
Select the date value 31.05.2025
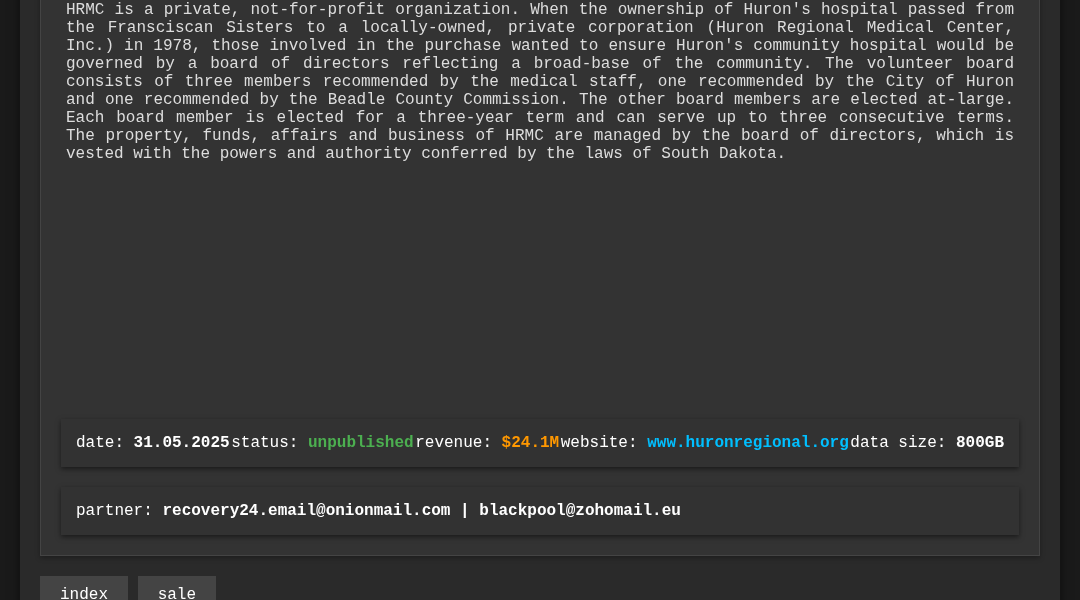(181, 442)
